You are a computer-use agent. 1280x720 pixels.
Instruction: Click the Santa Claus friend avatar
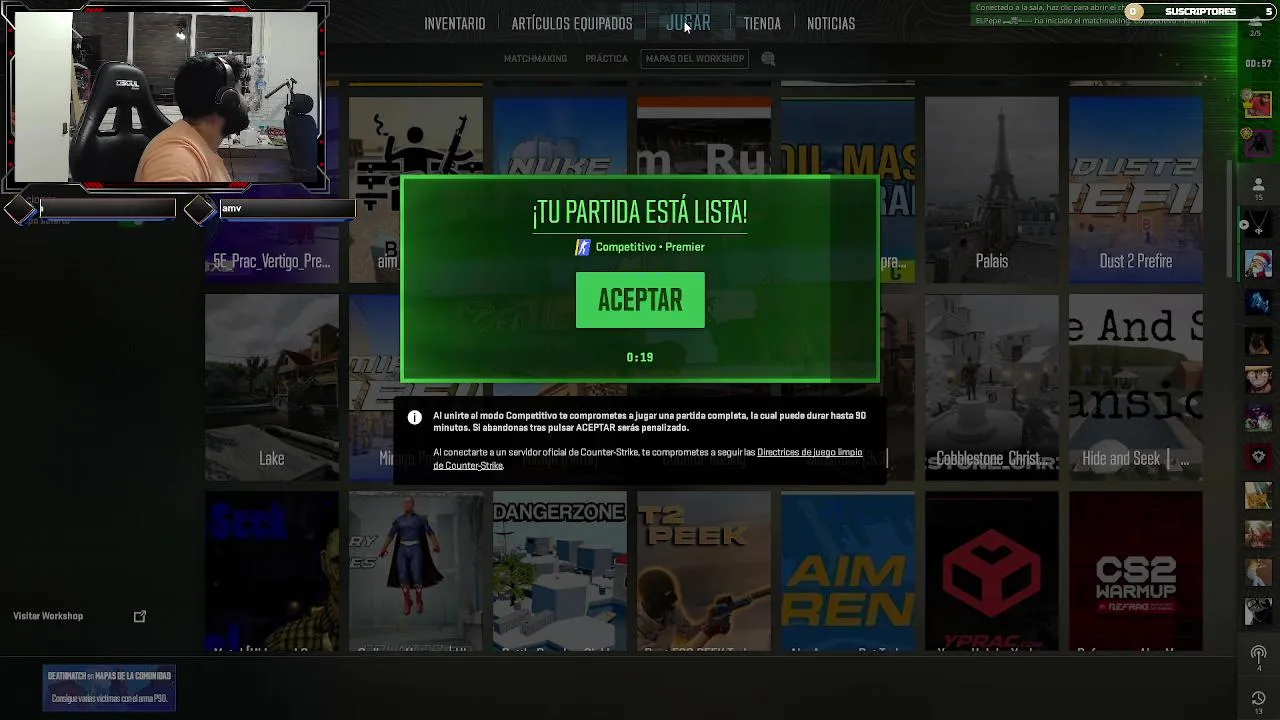tap(1258, 265)
